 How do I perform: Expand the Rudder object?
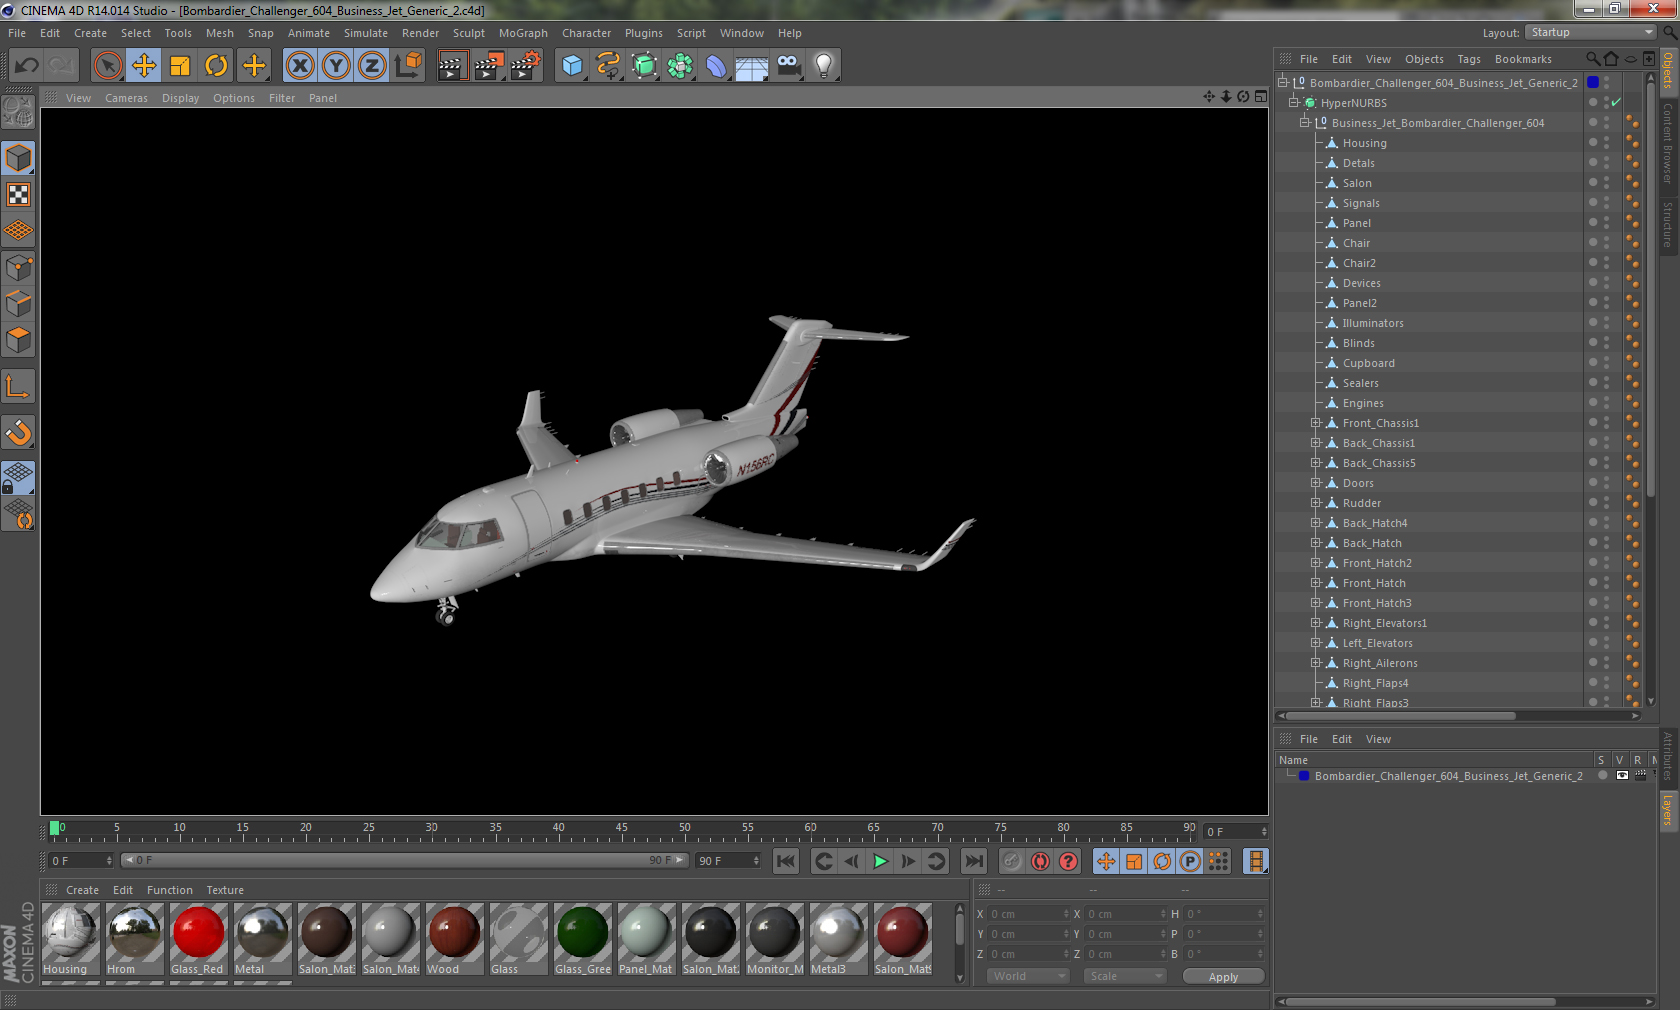[1316, 503]
